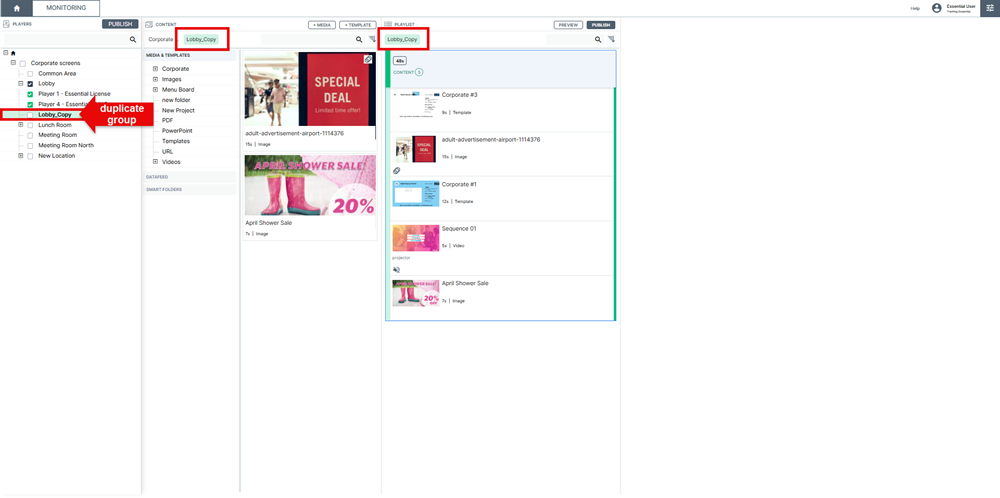Viewport: 1000px width, 498px height.
Task: Select the Meeting Room group
Action: (57, 135)
